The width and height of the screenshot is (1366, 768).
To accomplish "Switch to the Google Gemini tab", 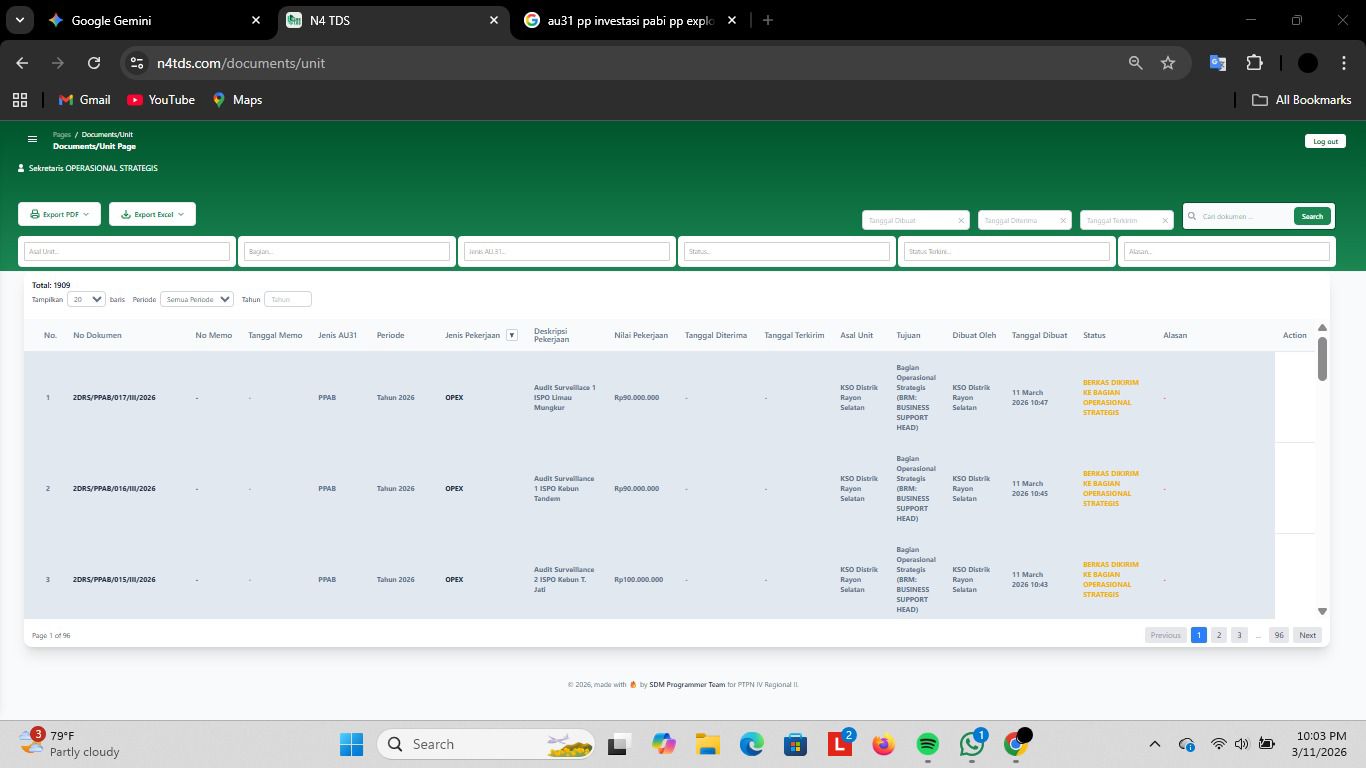I will click(x=110, y=20).
